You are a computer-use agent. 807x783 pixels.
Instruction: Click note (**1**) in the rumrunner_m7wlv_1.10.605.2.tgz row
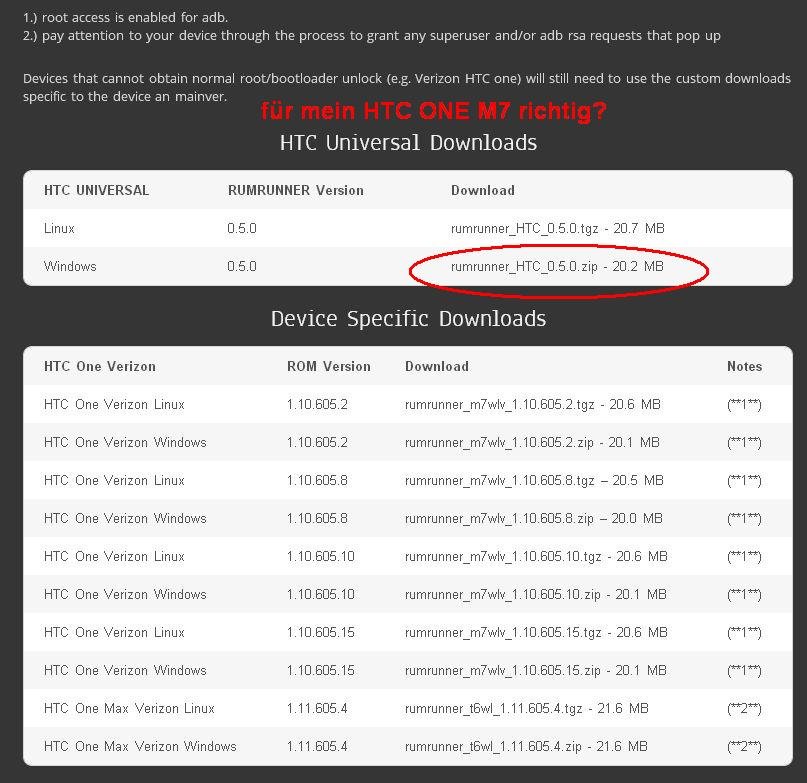point(744,405)
